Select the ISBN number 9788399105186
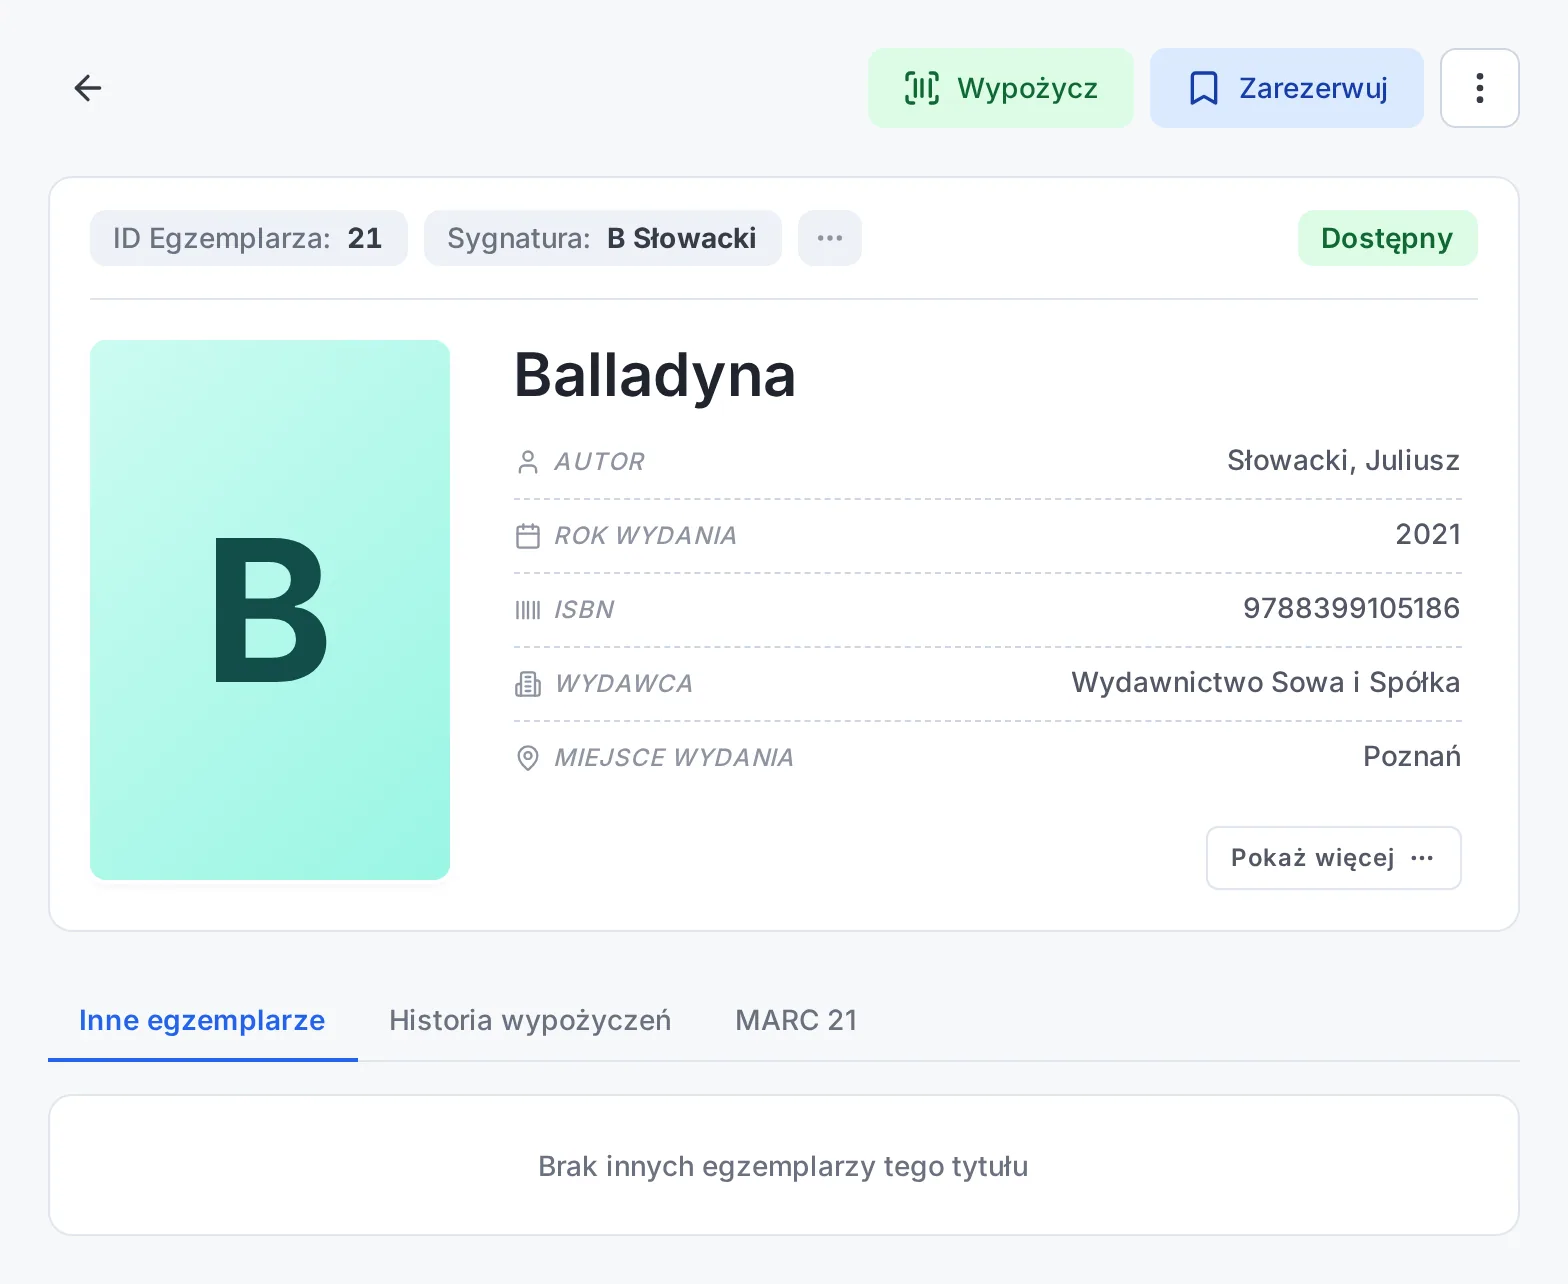The image size is (1568, 1284). tap(1351, 608)
